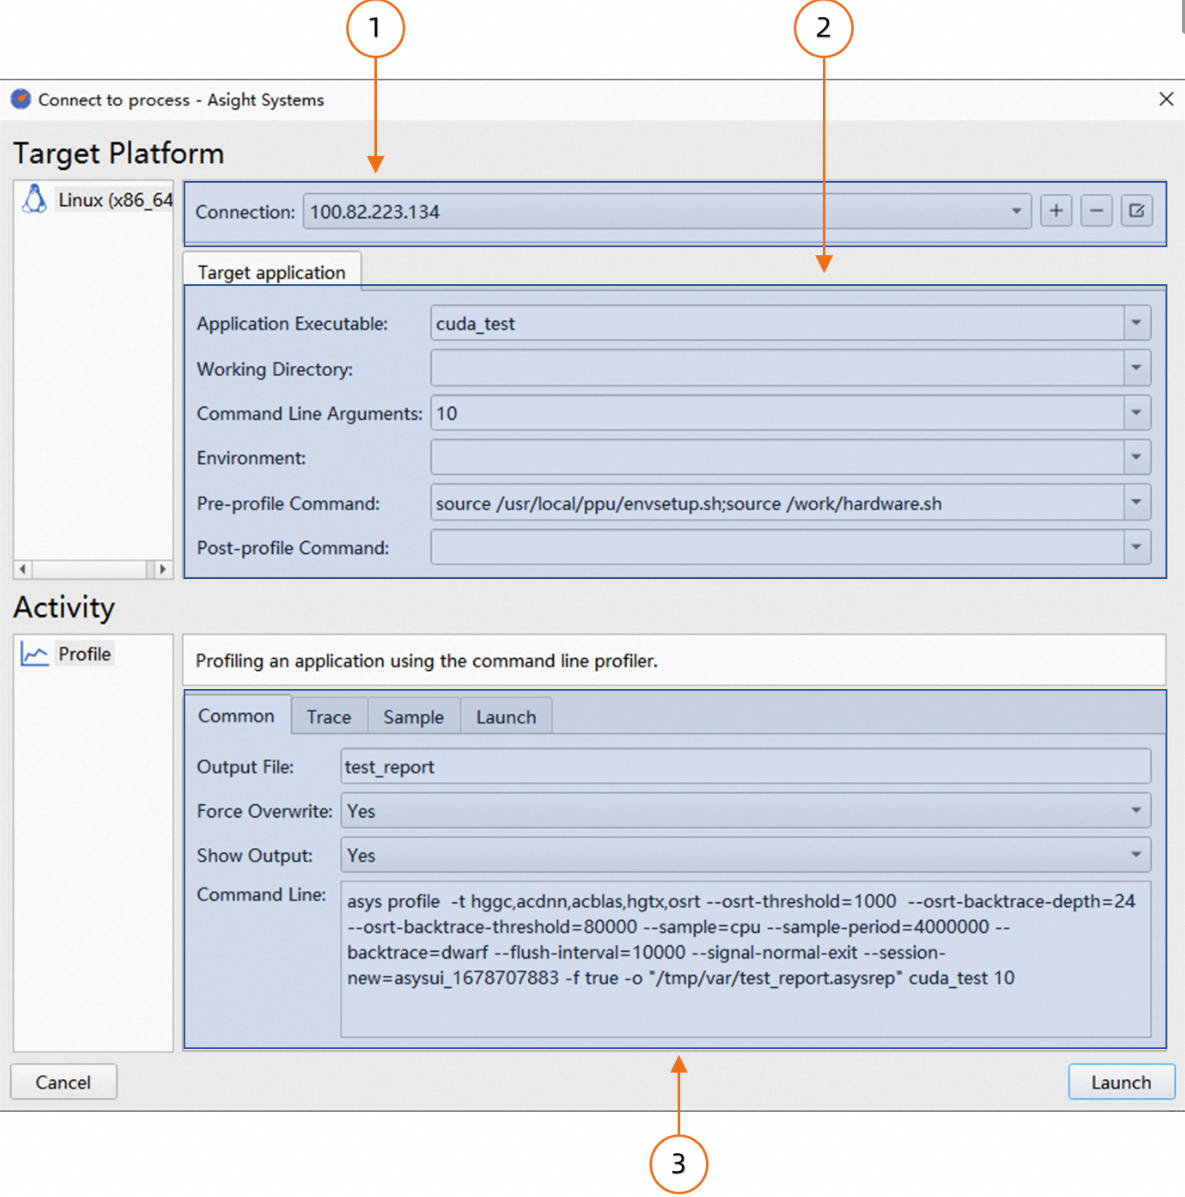The image size is (1185, 1197).
Task: Switch to the Trace tab
Action: [329, 717]
